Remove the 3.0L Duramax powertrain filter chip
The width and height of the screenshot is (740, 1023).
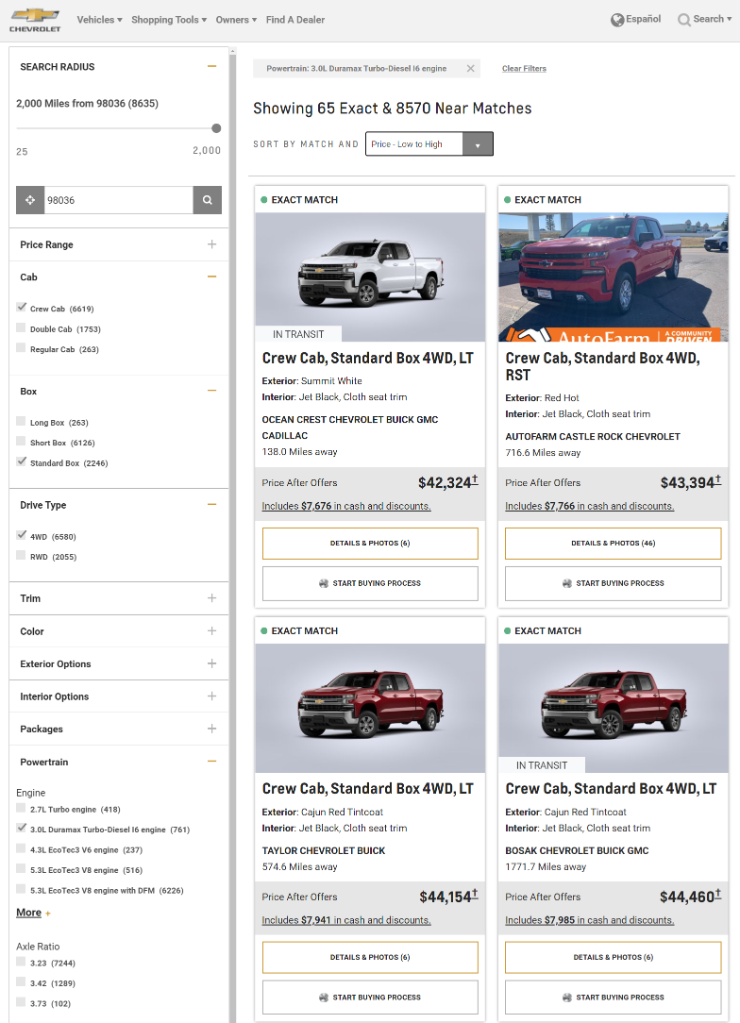[470, 69]
